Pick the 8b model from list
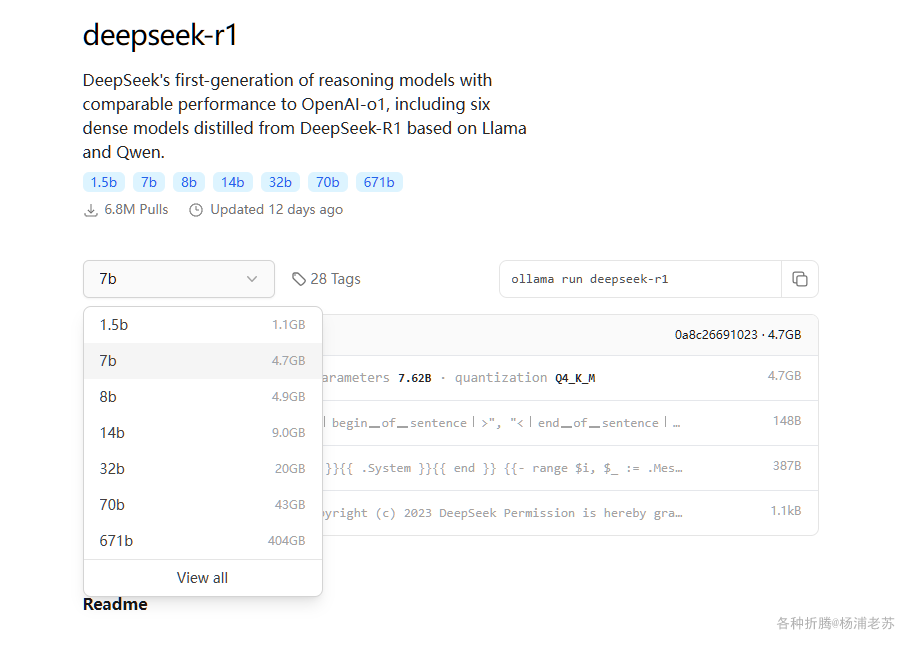 click(x=202, y=397)
